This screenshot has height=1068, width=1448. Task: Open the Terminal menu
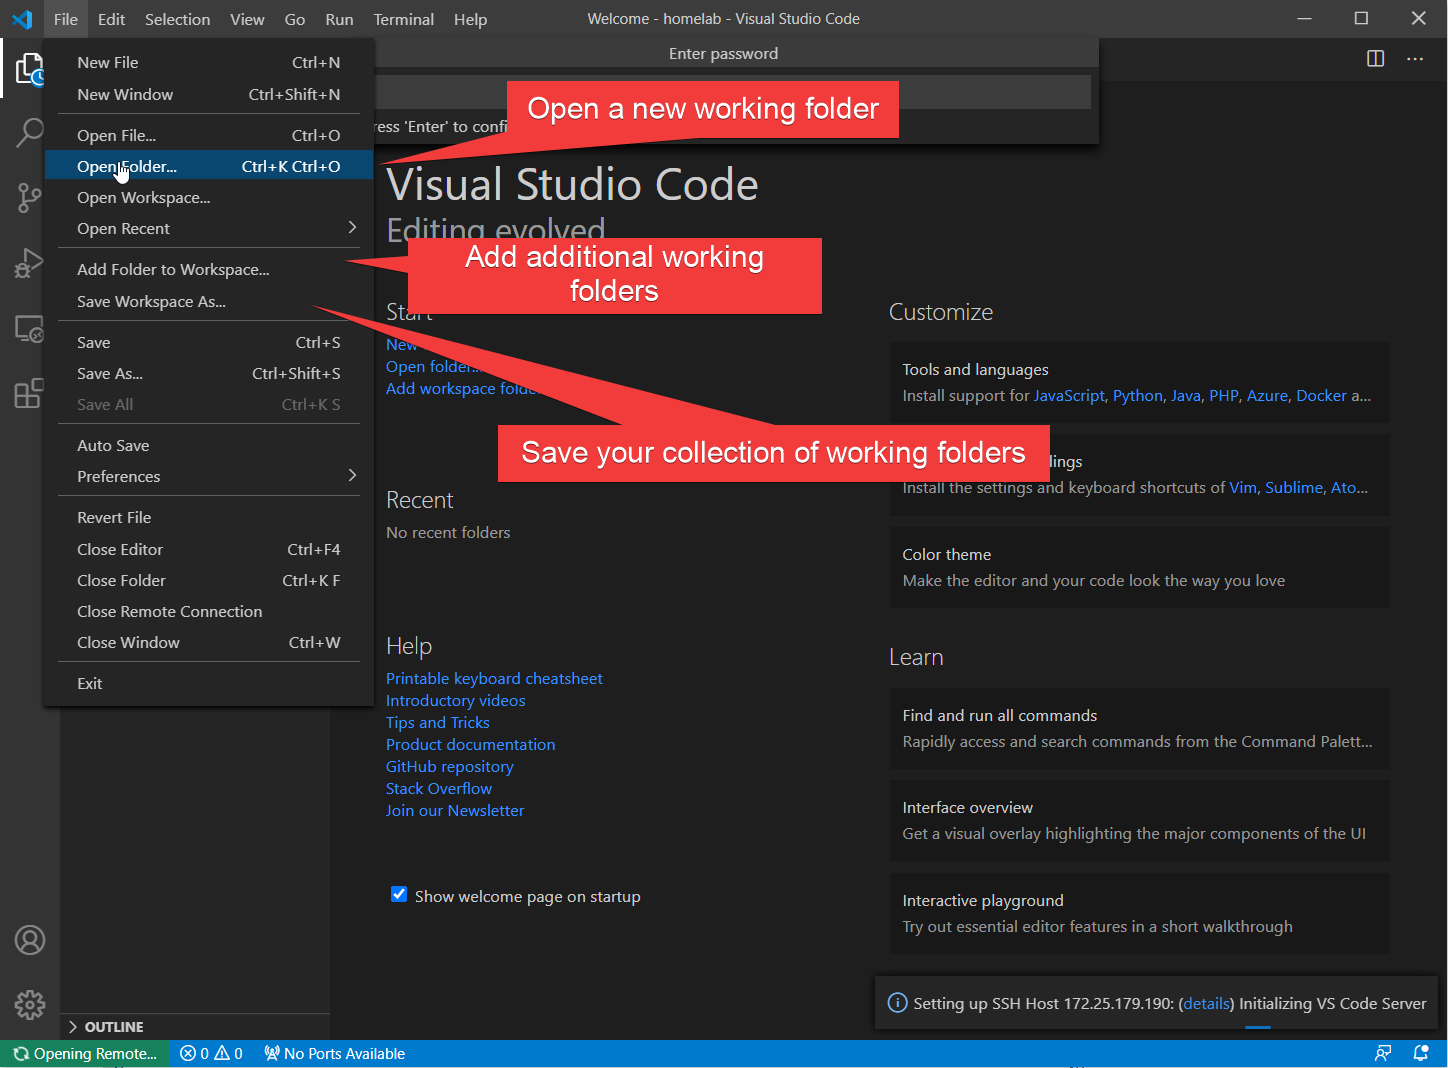point(404,19)
